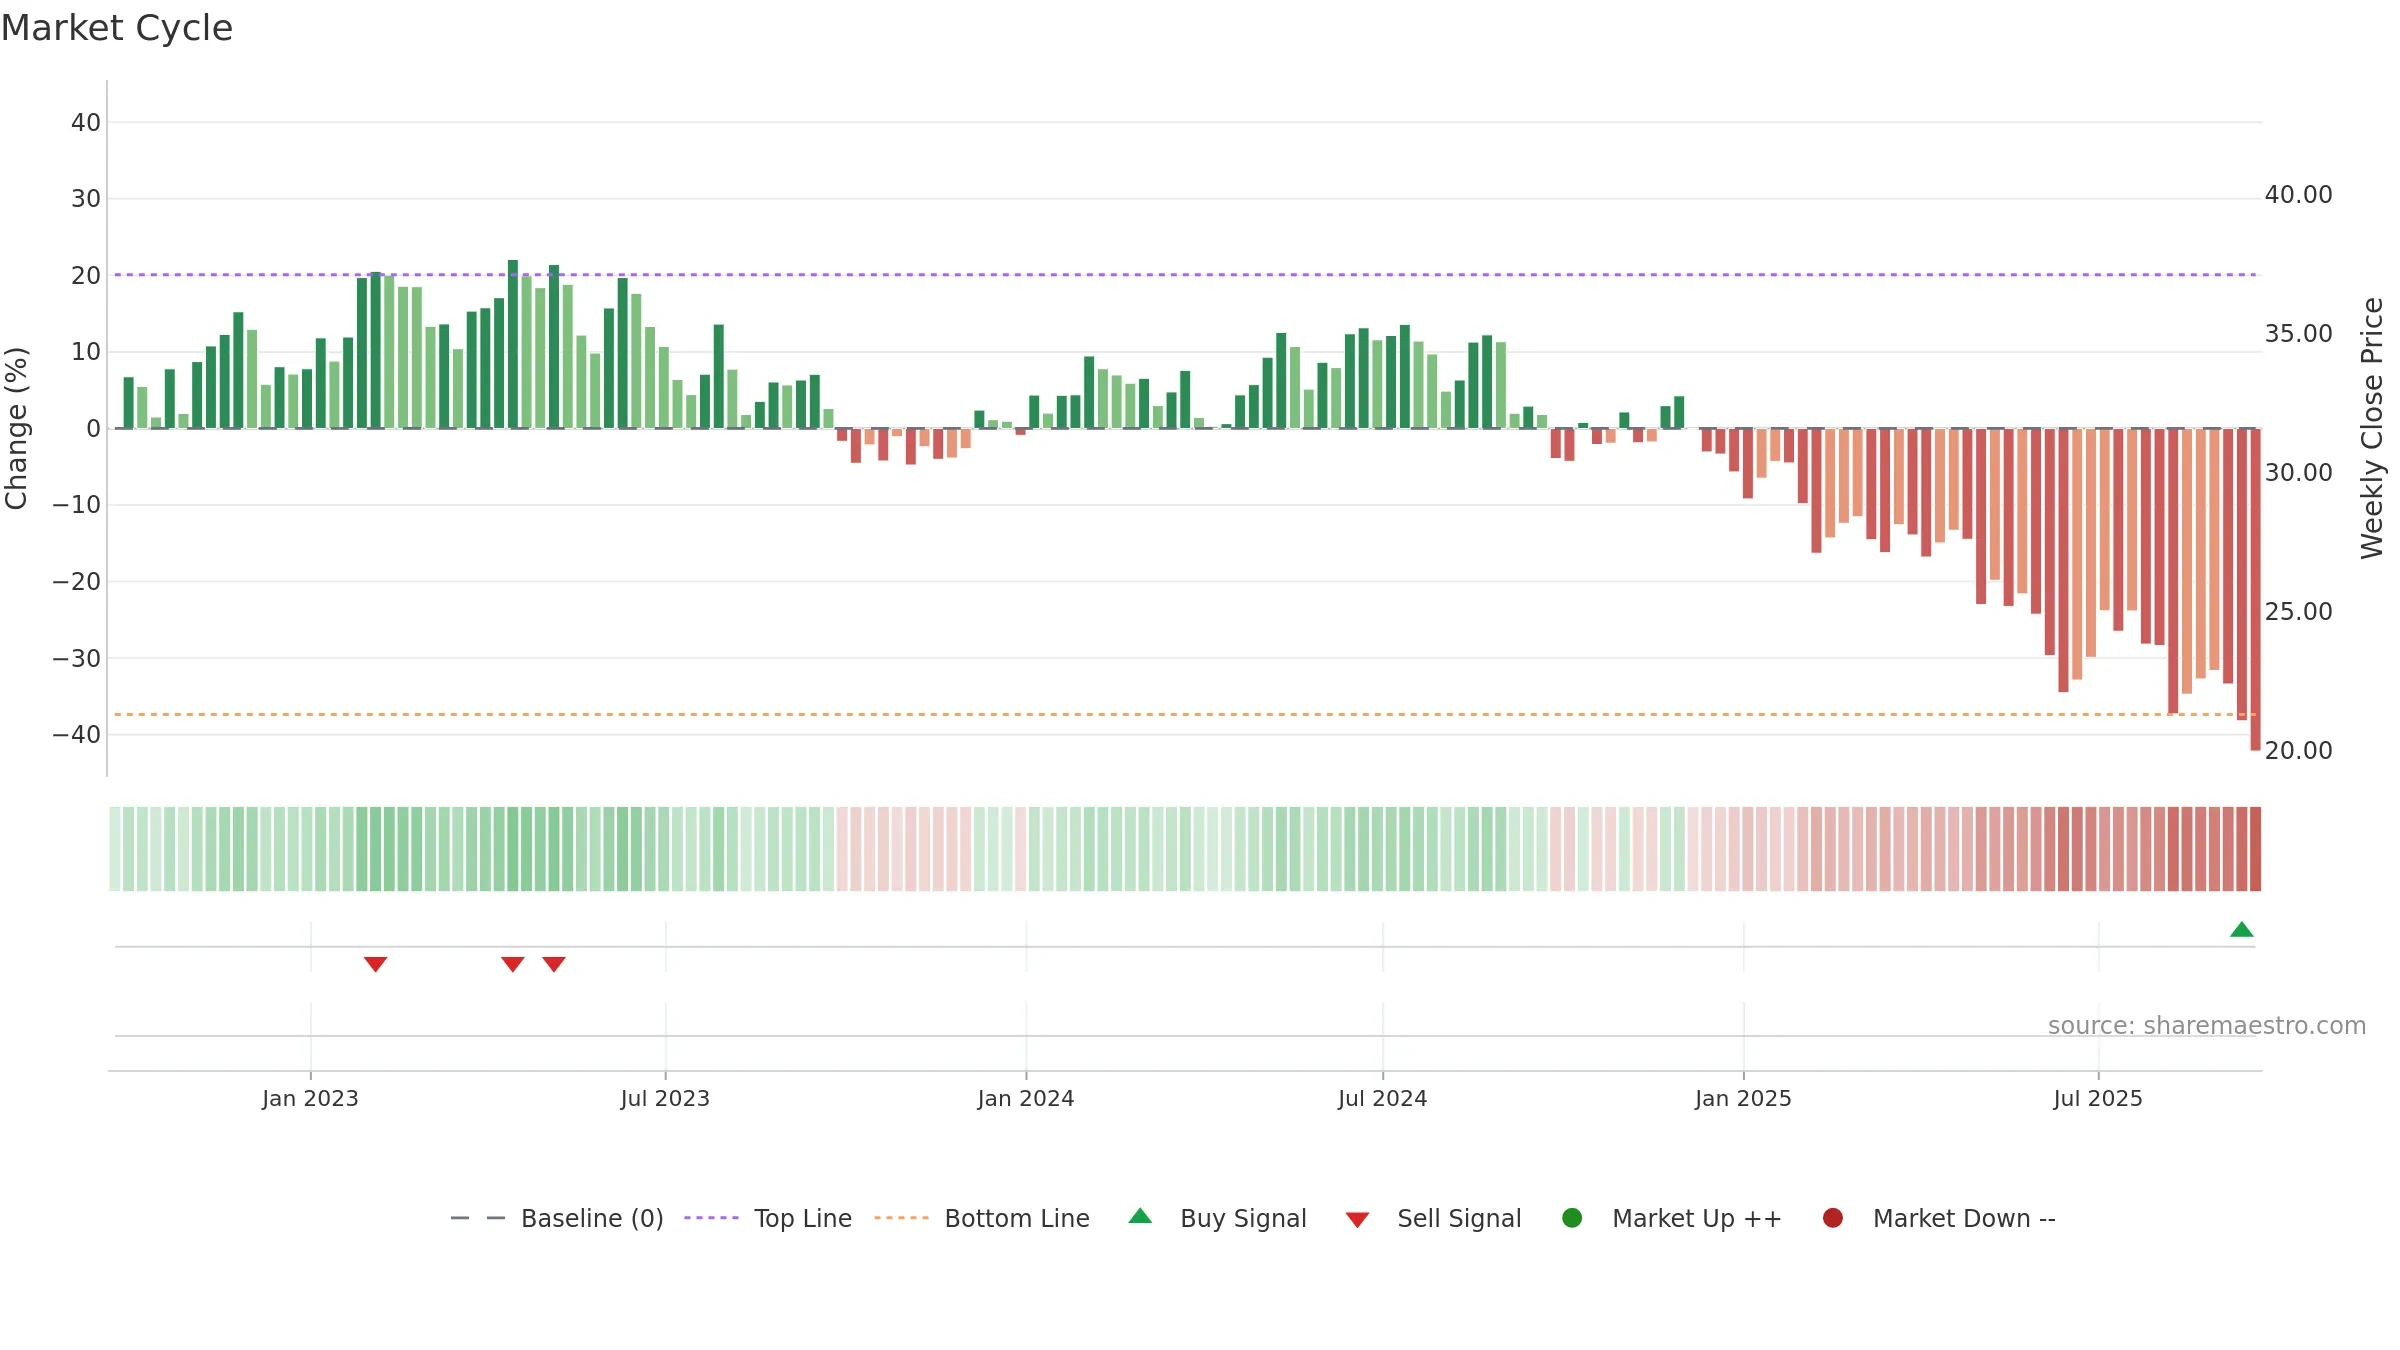Click the red Sell Signal legend triangle icon
This screenshot has height=1350, width=2400.
coord(1357,1220)
